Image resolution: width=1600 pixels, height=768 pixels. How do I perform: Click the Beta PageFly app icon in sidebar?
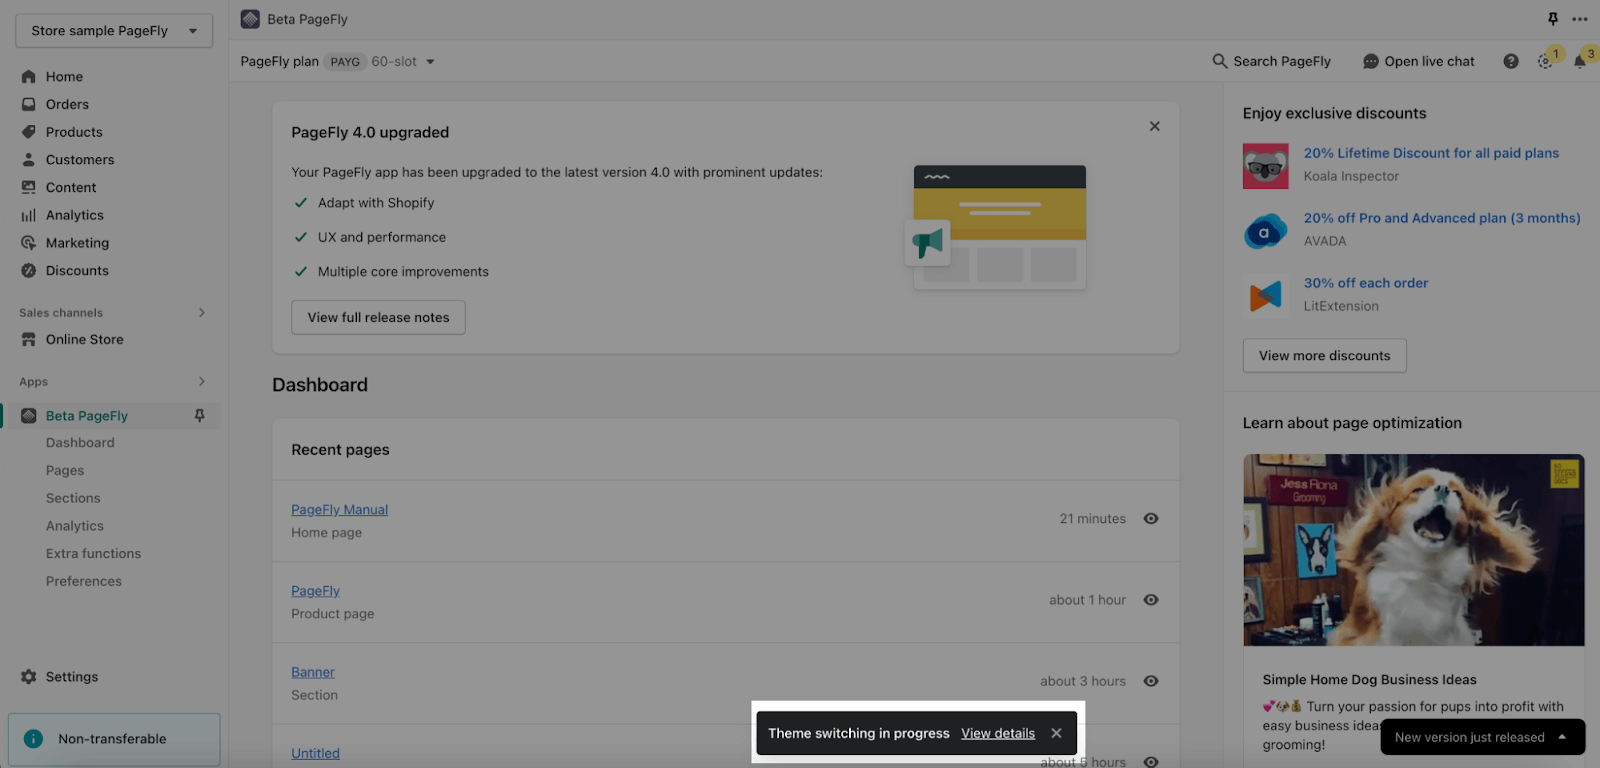pos(29,416)
